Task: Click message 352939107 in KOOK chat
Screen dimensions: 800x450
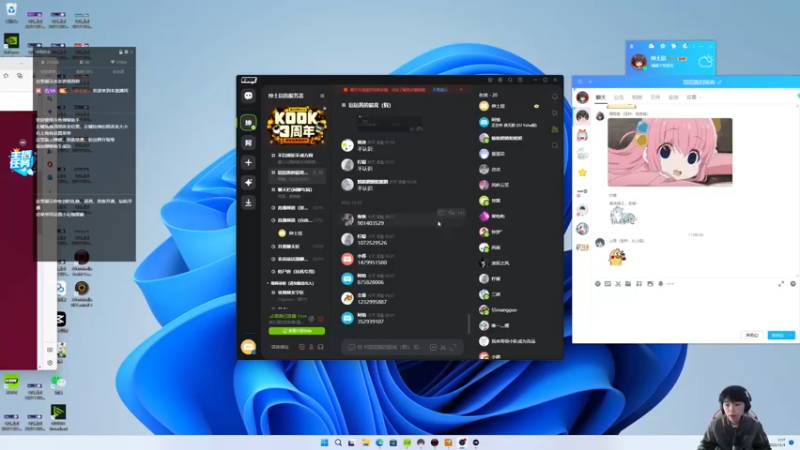Action: pyautogui.click(x=371, y=321)
